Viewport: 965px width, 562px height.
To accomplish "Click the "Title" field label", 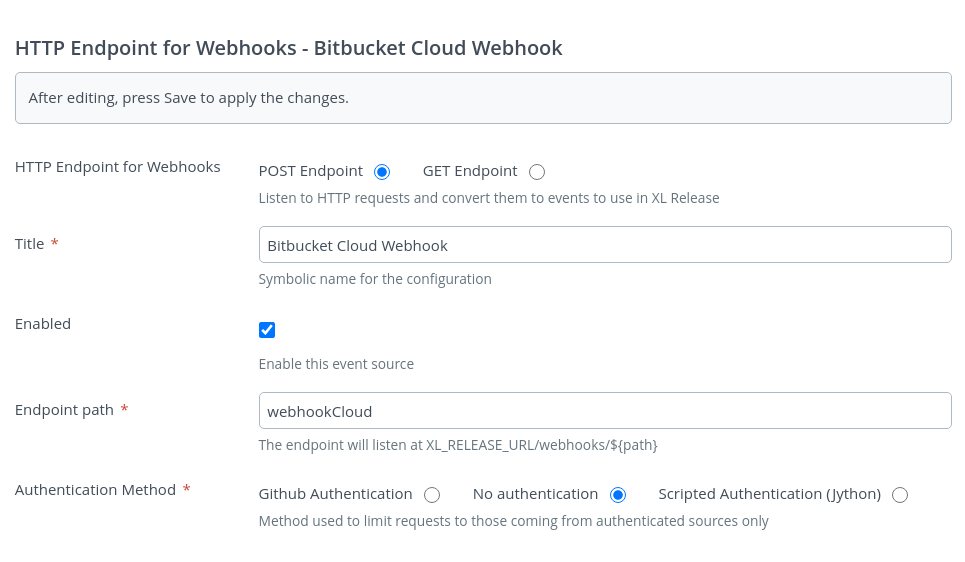I will (x=30, y=244).
